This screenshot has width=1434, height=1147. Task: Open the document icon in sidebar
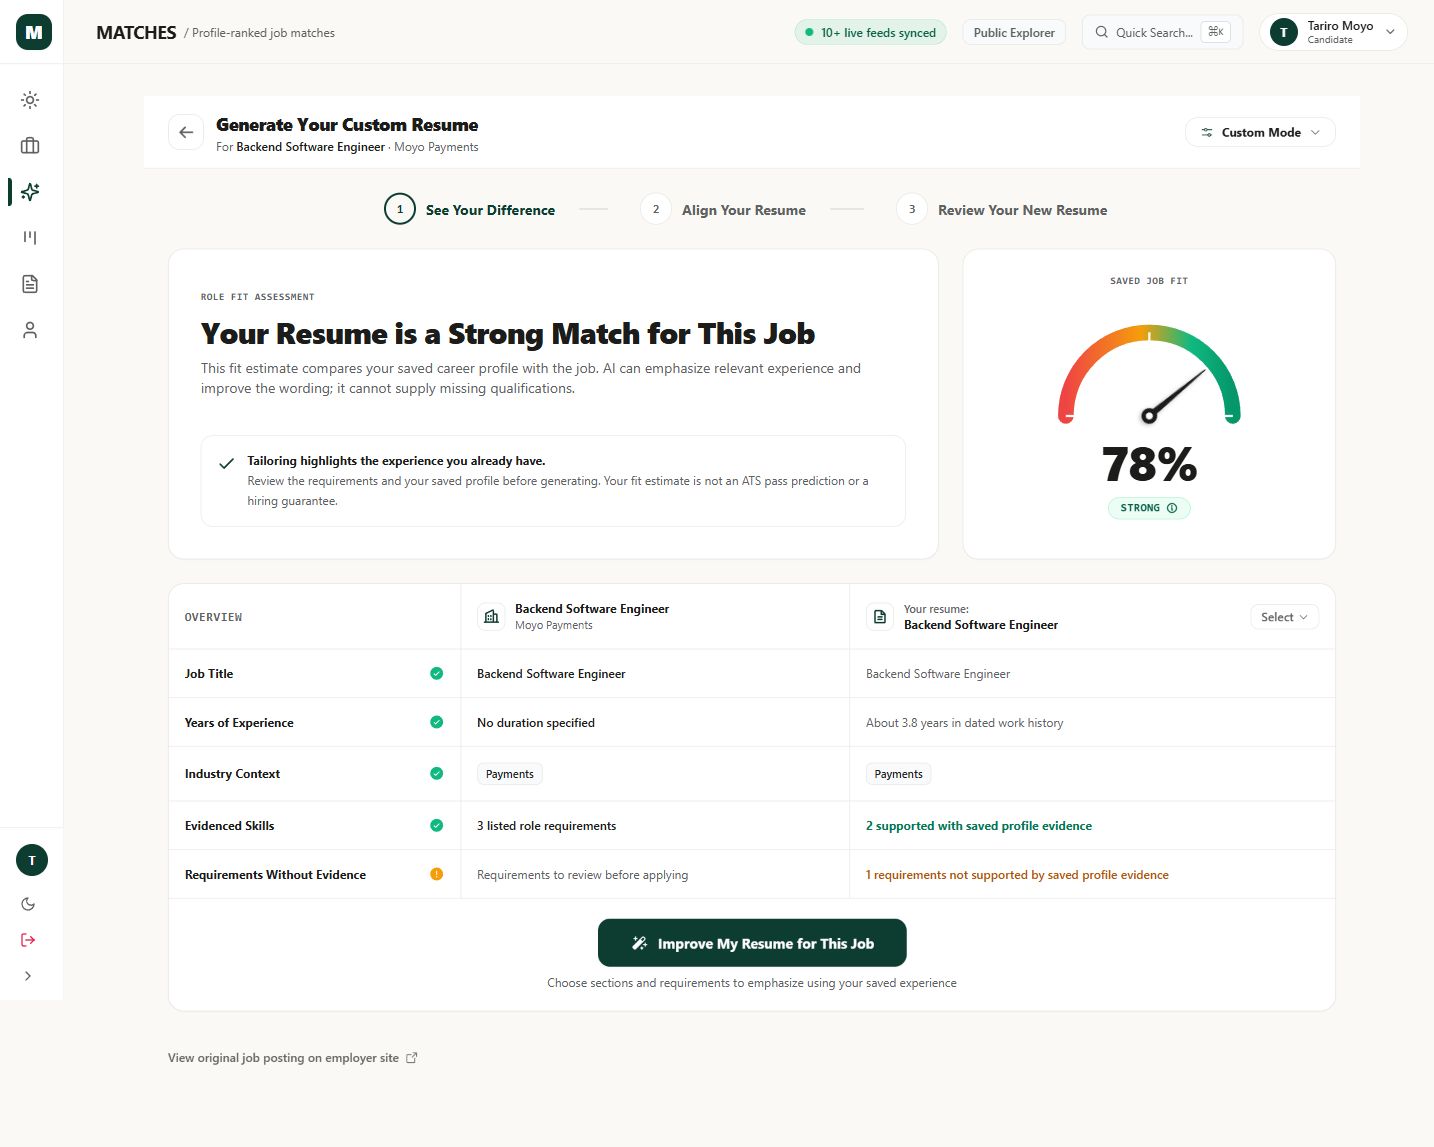pyautogui.click(x=30, y=284)
